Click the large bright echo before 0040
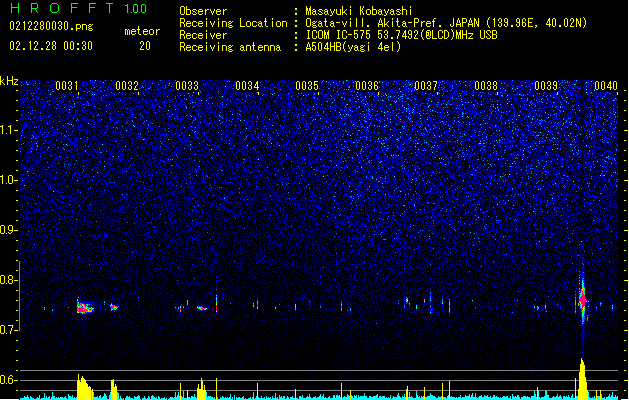Viewport: 629px width, 400px height. click(x=582, y=299)
